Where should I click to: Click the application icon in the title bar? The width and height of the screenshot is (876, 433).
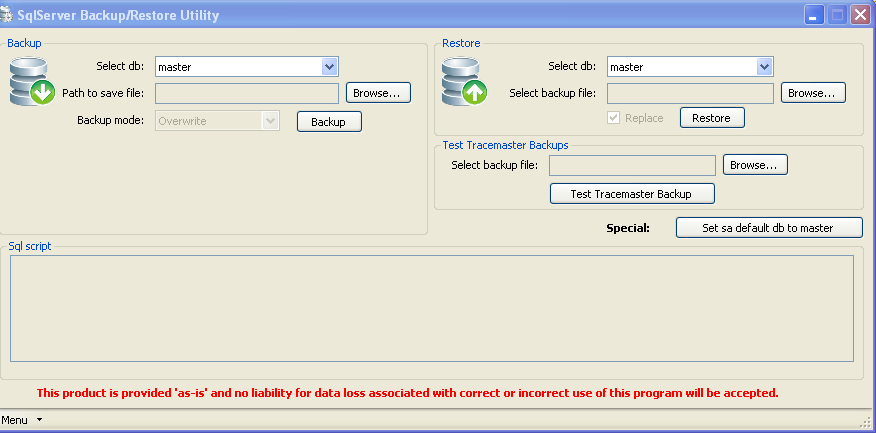(5, 15)
